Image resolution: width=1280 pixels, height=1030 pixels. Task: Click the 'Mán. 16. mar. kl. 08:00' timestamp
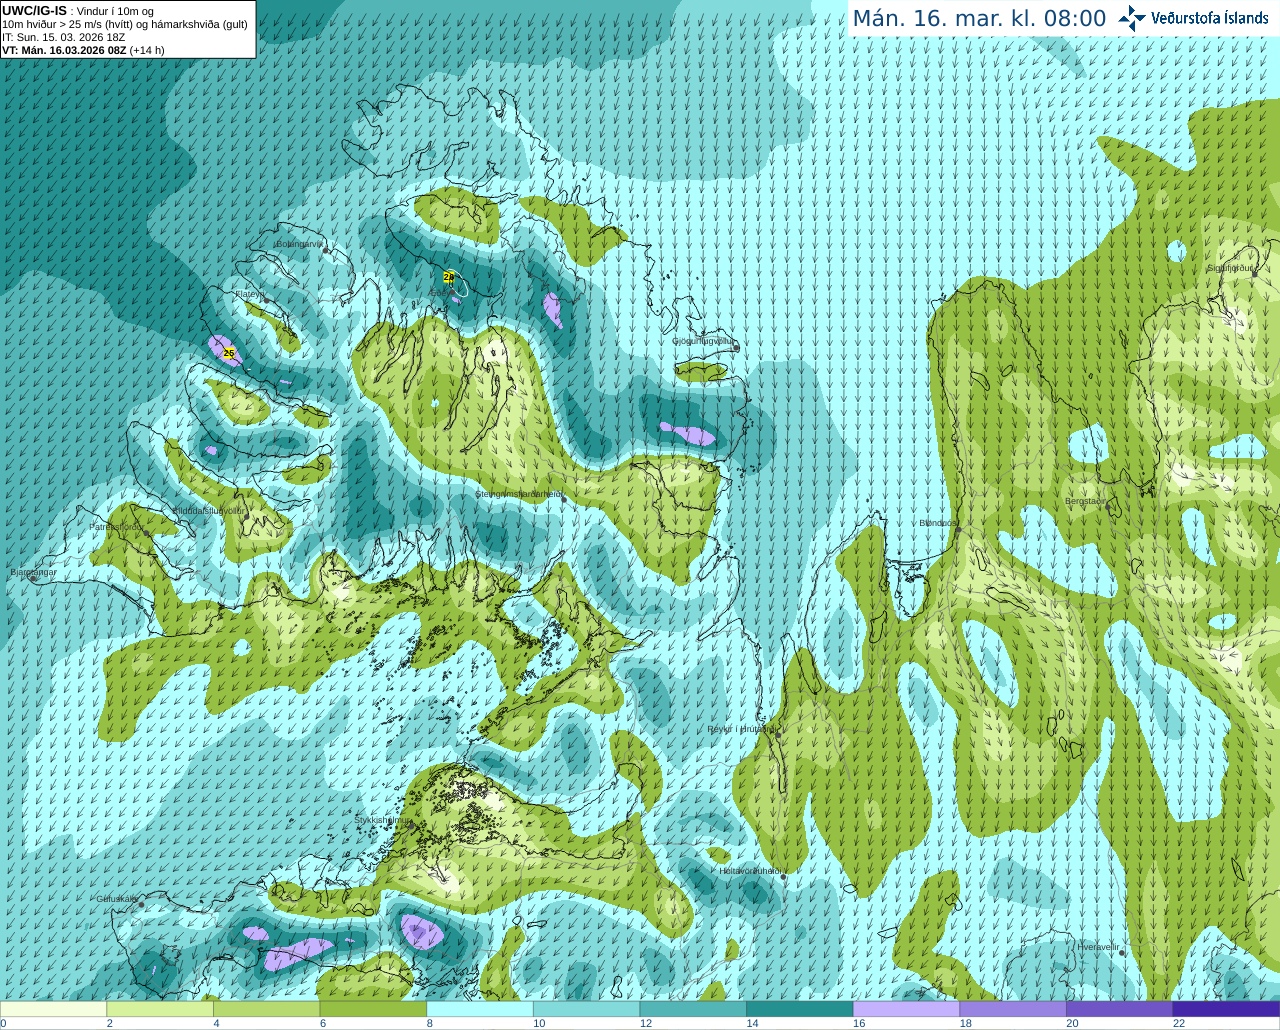(x=979, y=18)
